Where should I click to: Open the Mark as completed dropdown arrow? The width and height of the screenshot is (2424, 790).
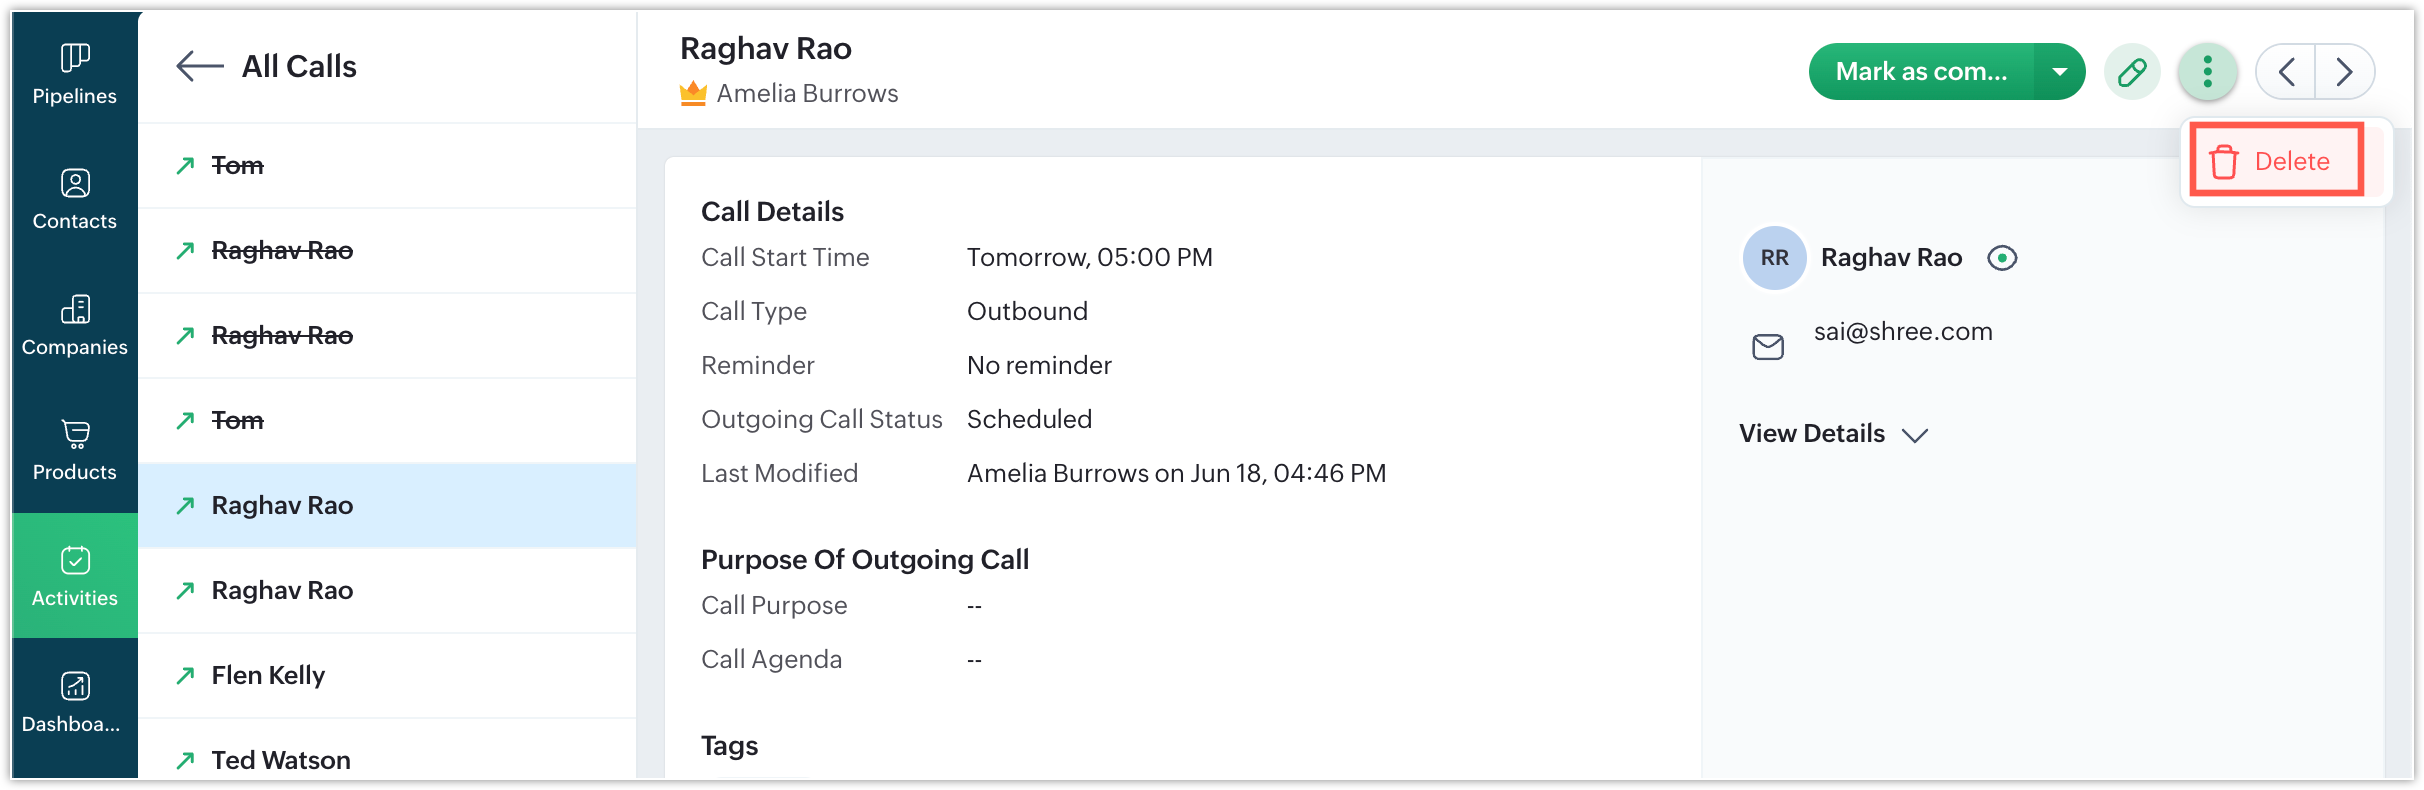(x=2059, y=72)
